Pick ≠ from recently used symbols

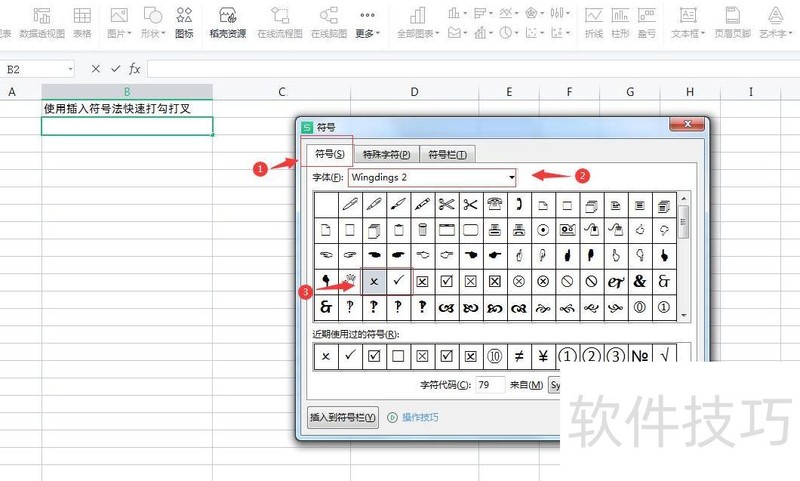519,356
